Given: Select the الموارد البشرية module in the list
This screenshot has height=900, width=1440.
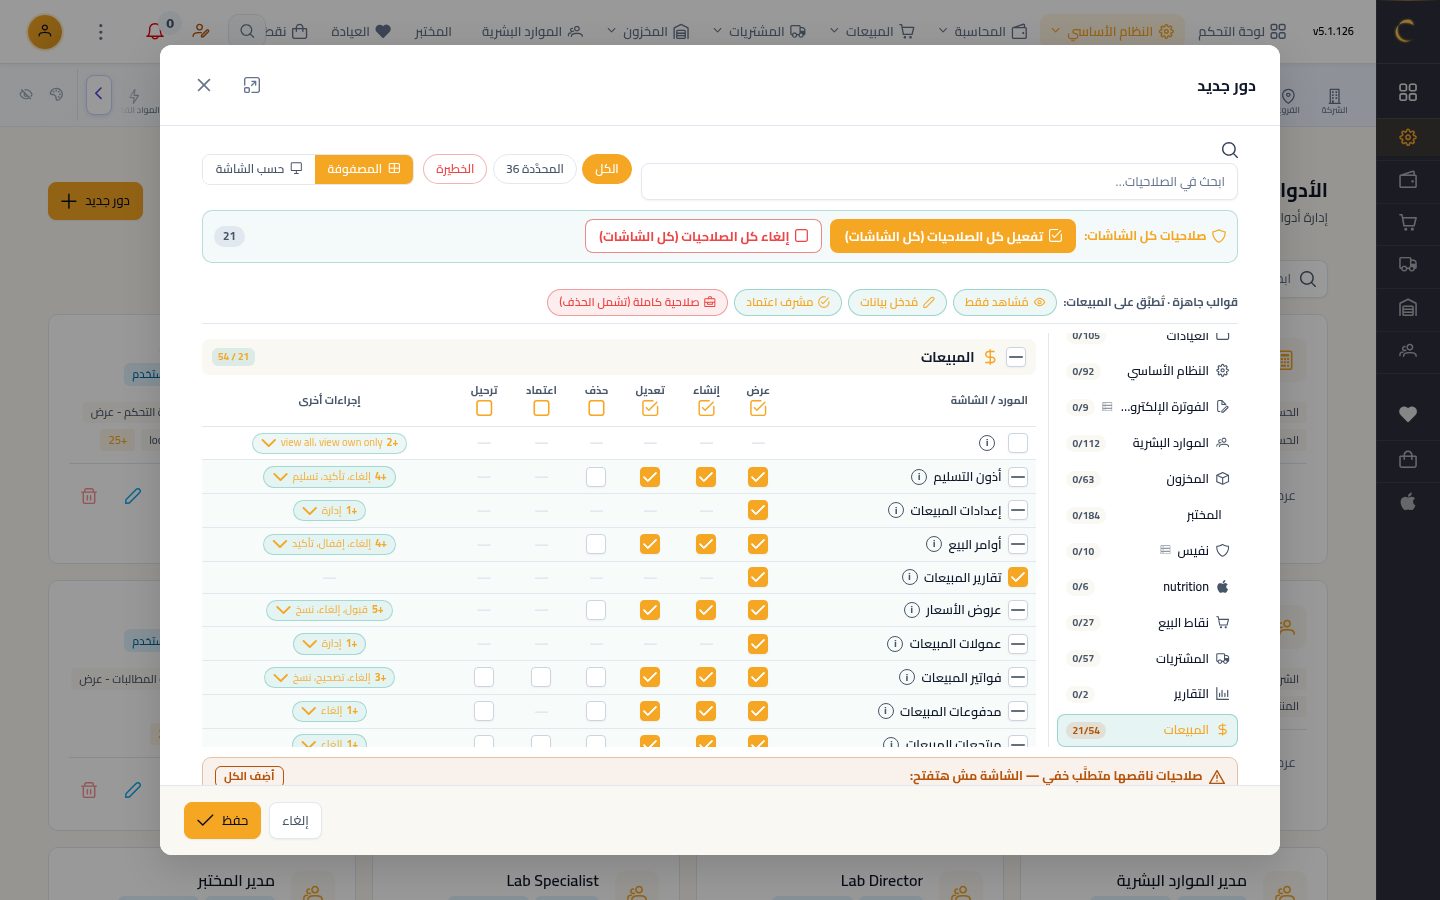Looking at the screenshot, I should 1147,443.
